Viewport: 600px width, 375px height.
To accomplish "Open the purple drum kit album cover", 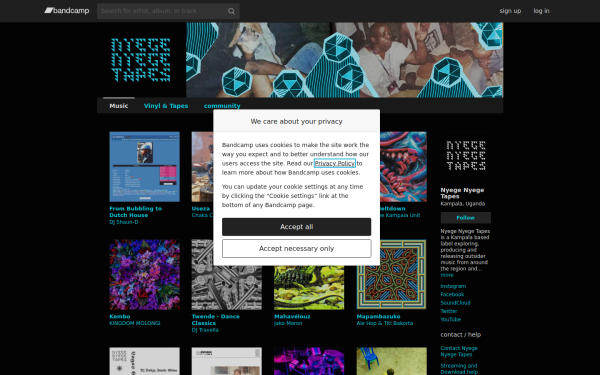I will [309, 361].
